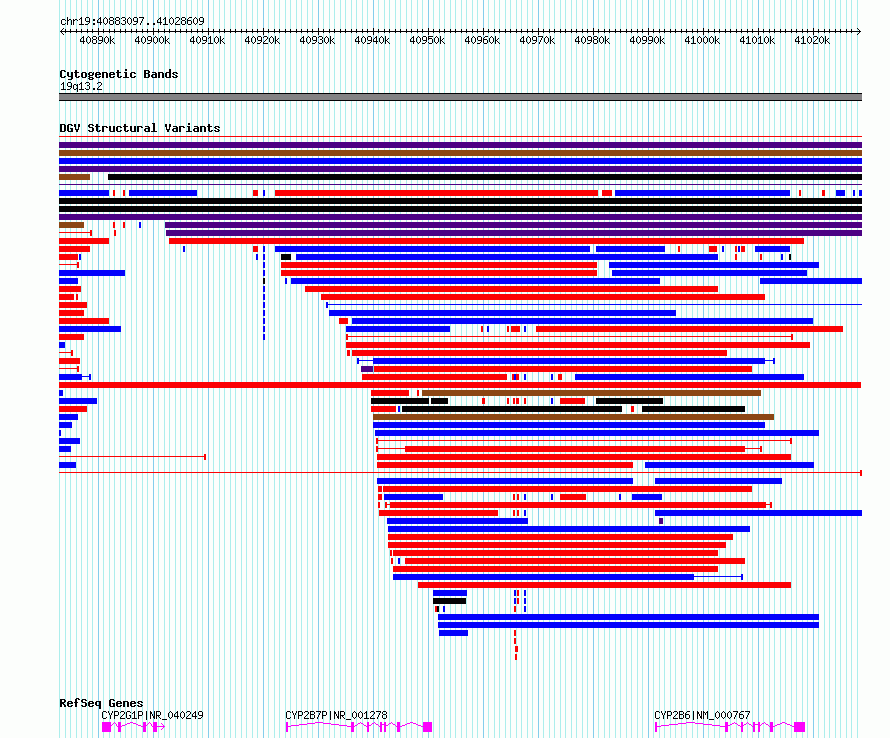Click the 41000k ruler tick label
The image size is (890, 738).
point(703,40)
